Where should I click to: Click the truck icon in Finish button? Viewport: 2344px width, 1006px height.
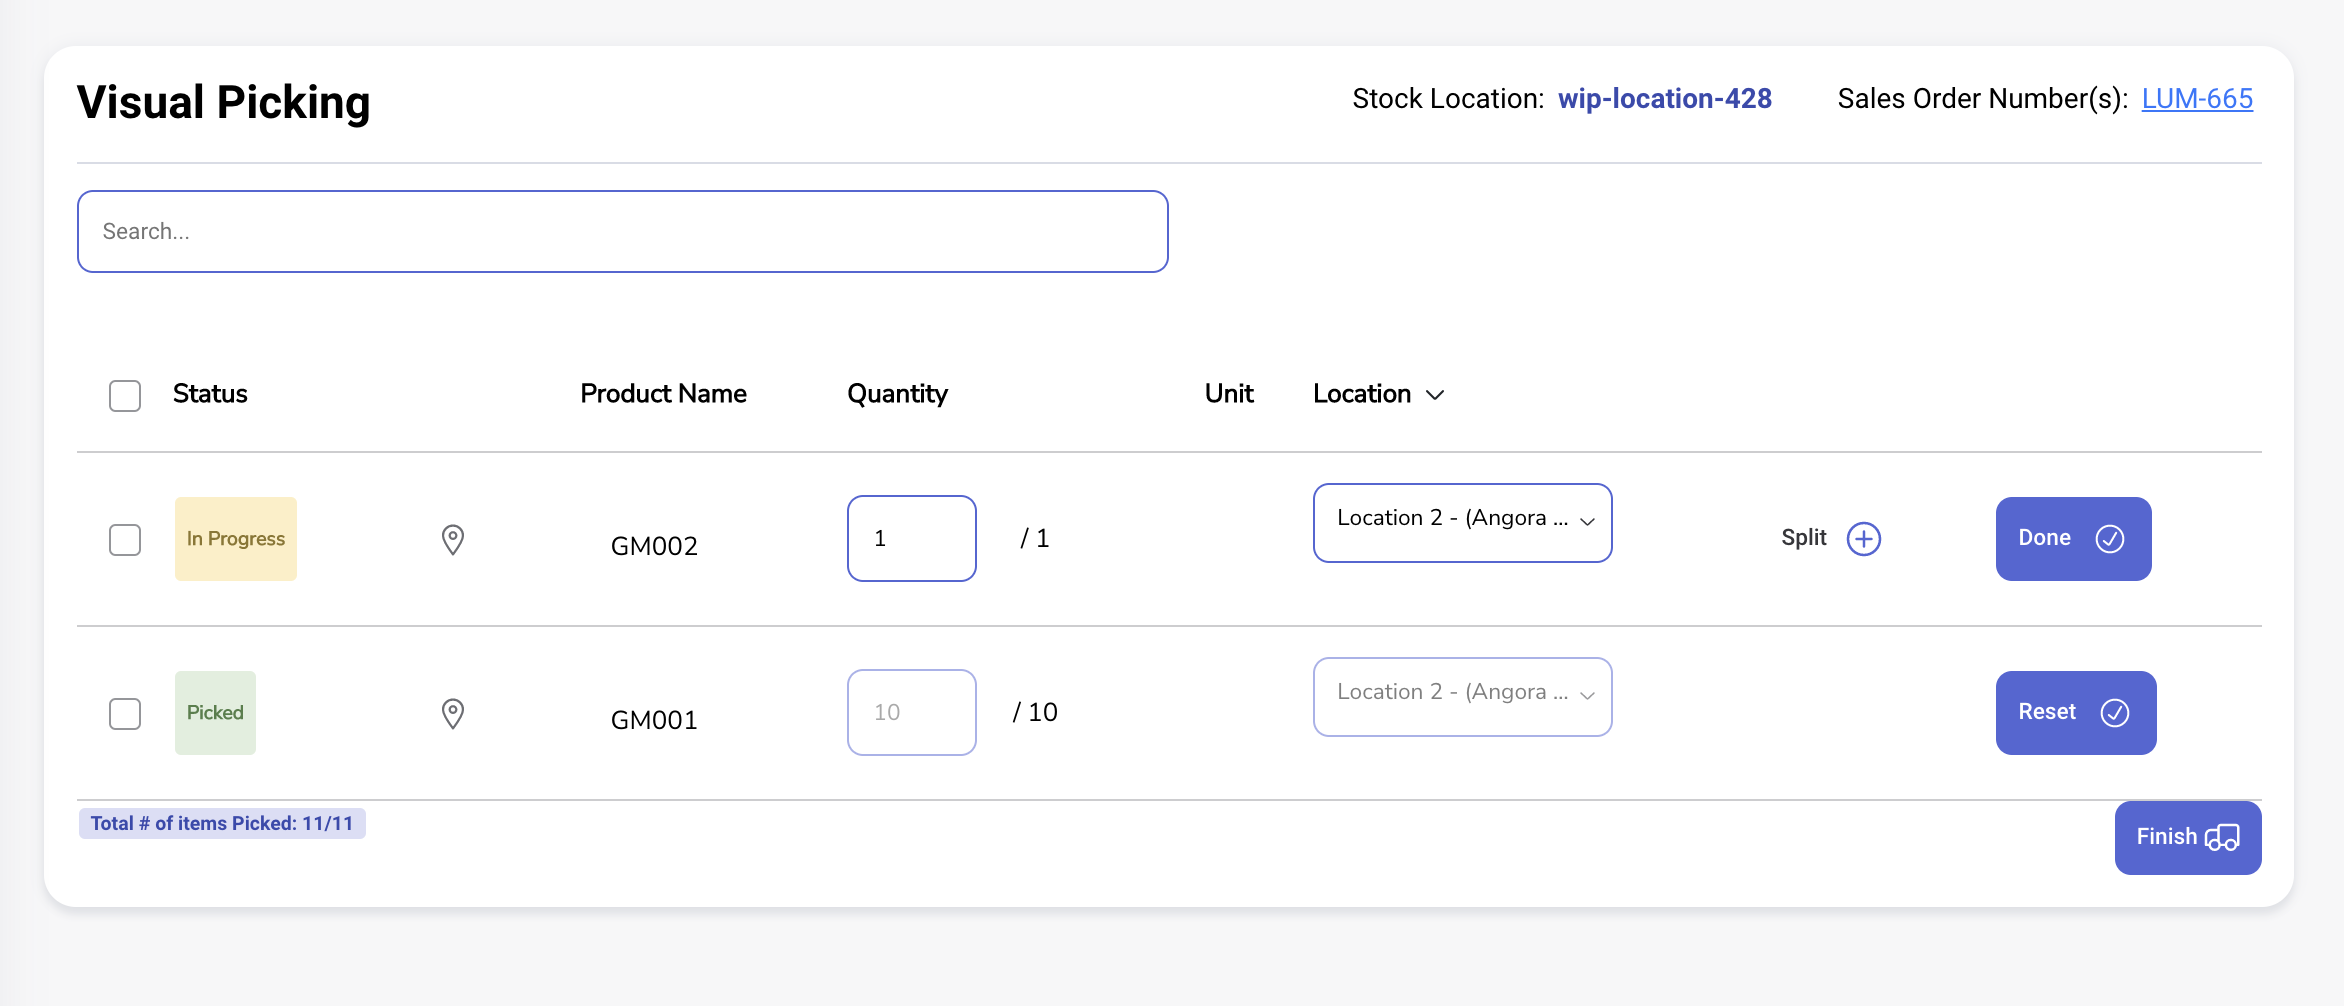point(2222,837)
